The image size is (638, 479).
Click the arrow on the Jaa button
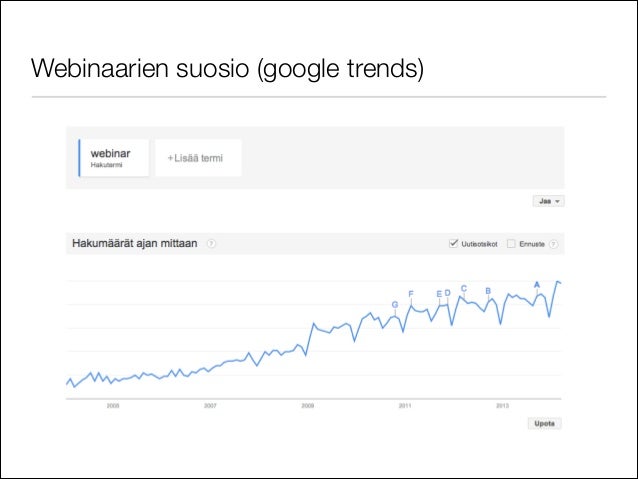(557, 201)
